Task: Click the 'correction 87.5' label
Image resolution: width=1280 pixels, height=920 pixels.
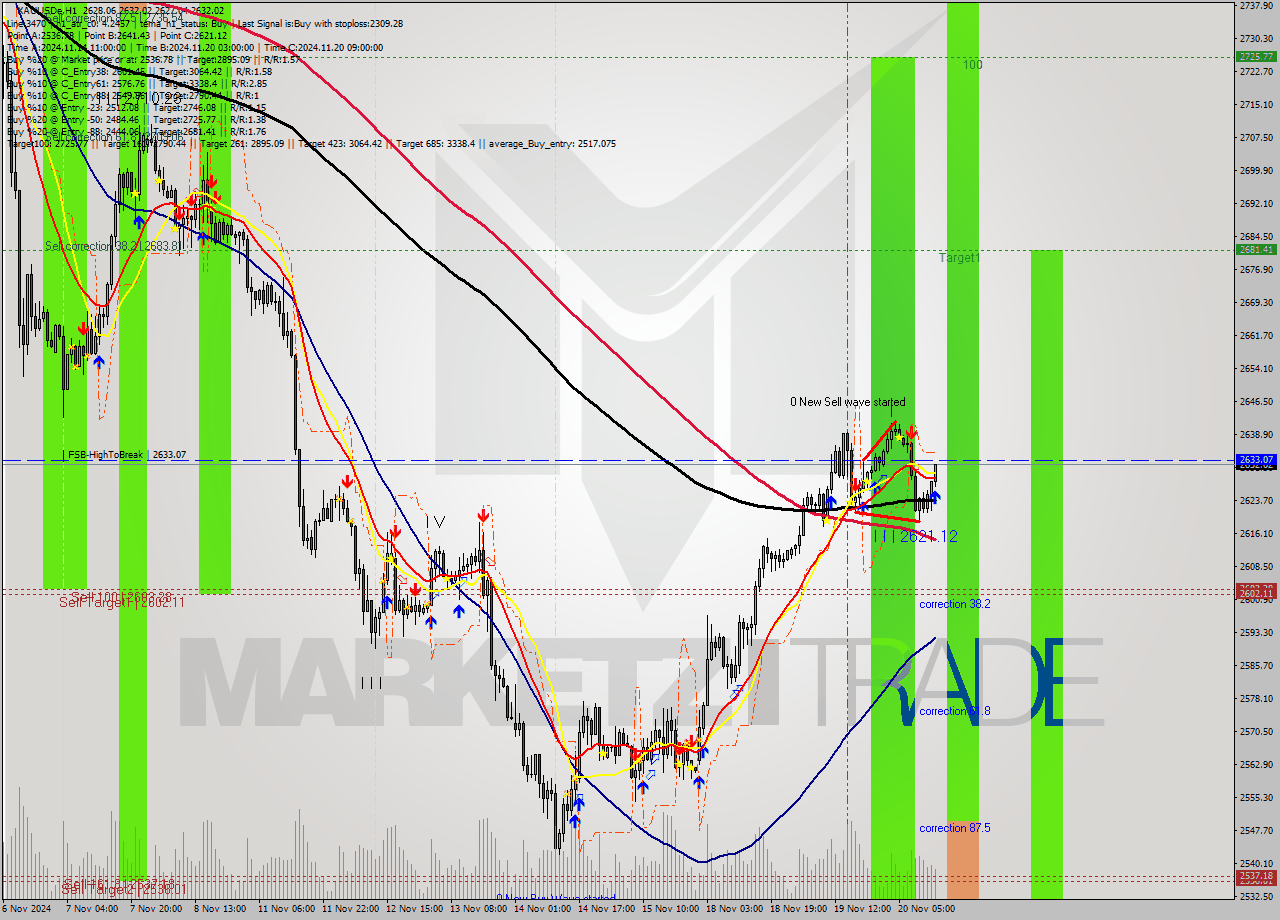Action: click(955, 828)
